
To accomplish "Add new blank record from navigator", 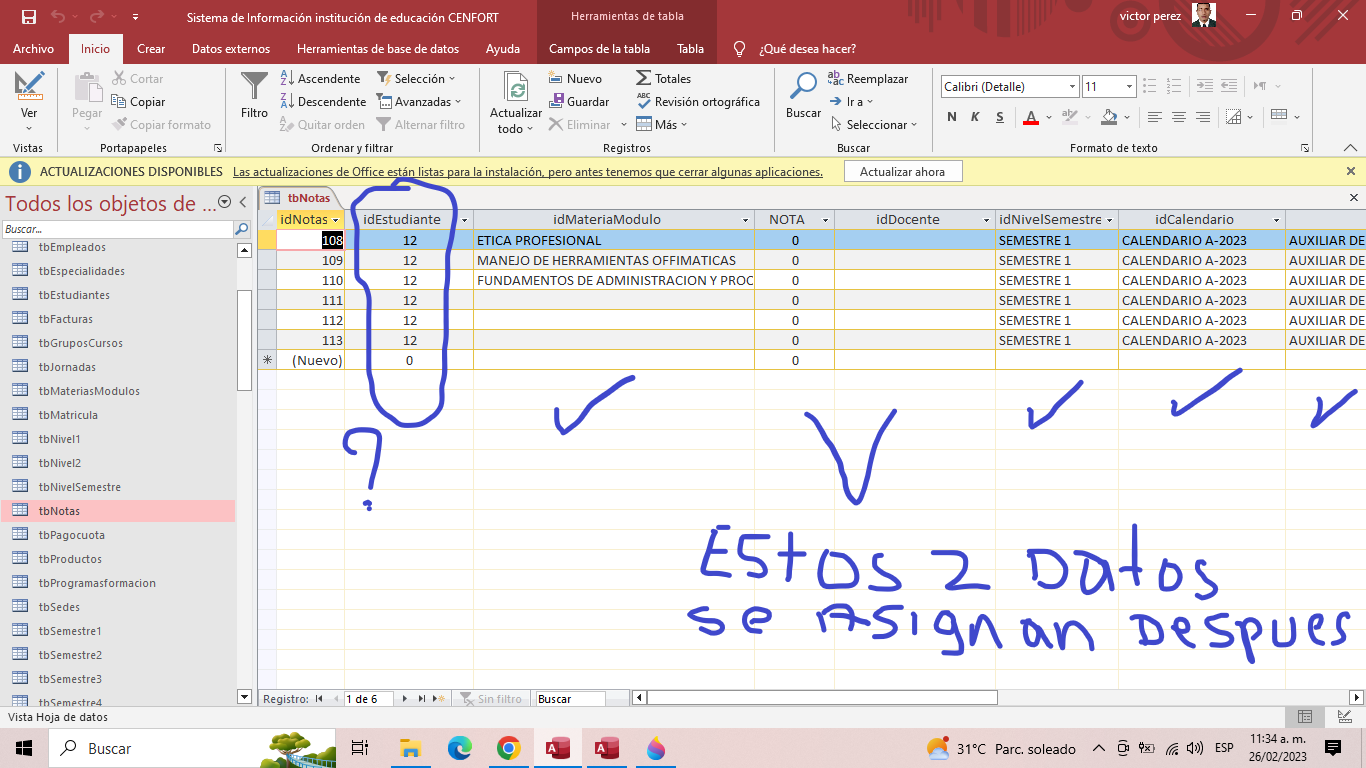I will tap(438, 699).
